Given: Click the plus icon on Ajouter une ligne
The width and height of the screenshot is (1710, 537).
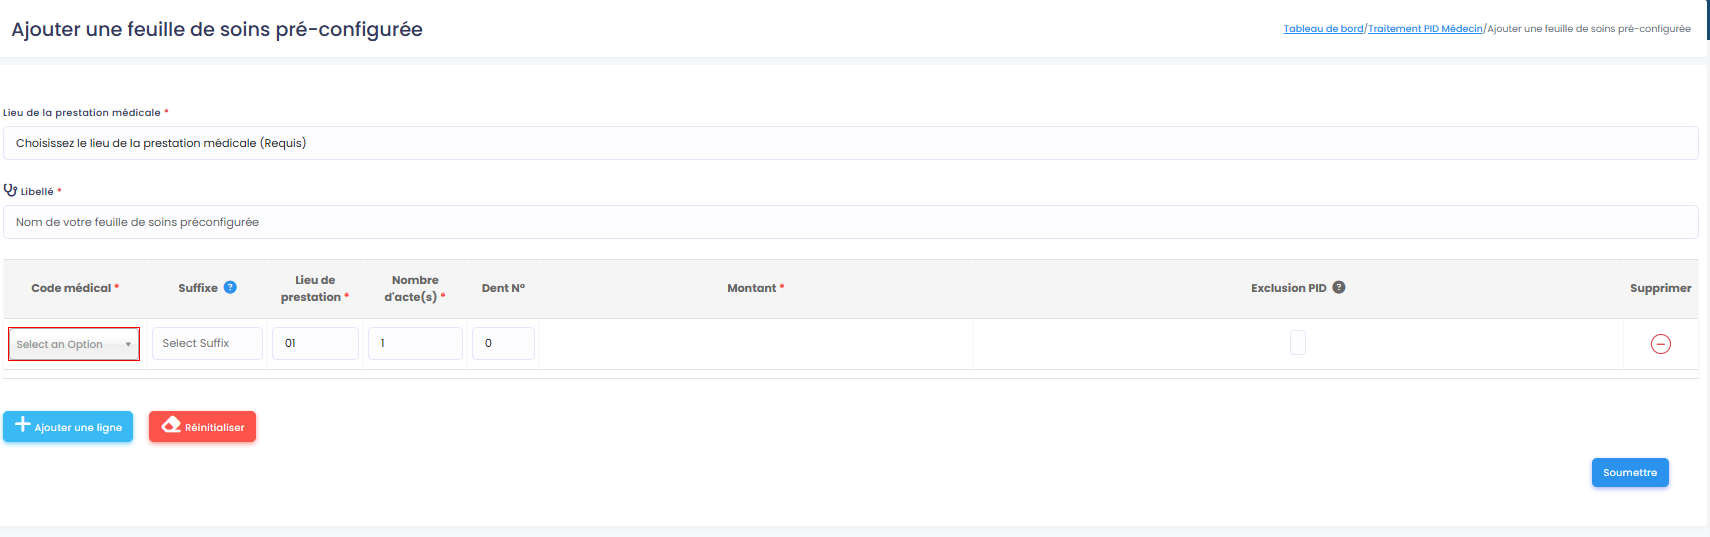Looking at the screenshot, I should (23, 425).
